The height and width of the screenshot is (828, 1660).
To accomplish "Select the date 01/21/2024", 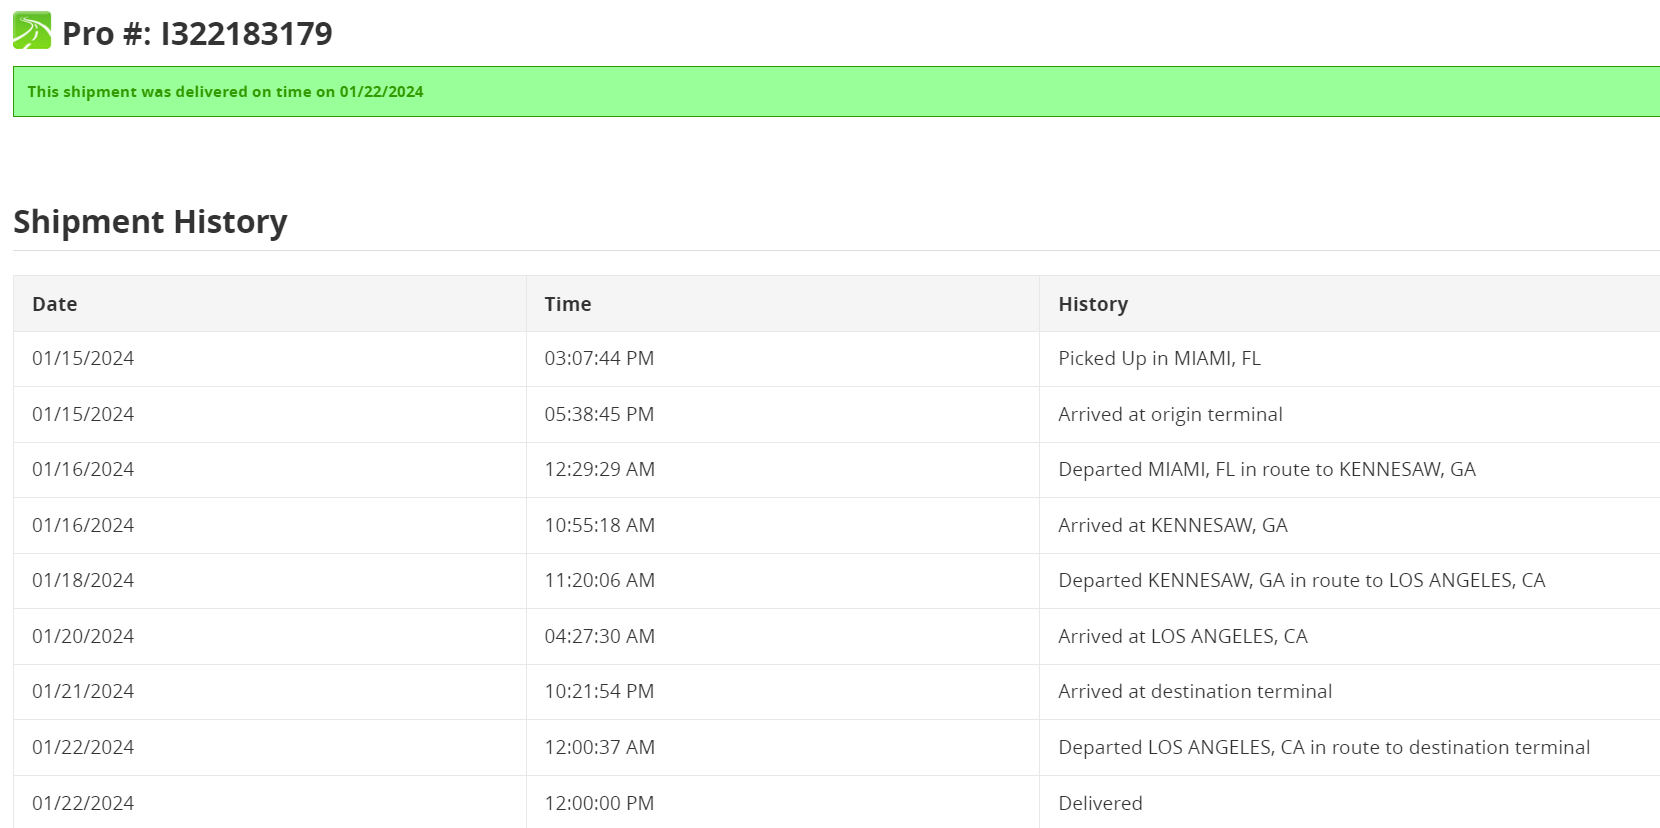I will [83, 691].
